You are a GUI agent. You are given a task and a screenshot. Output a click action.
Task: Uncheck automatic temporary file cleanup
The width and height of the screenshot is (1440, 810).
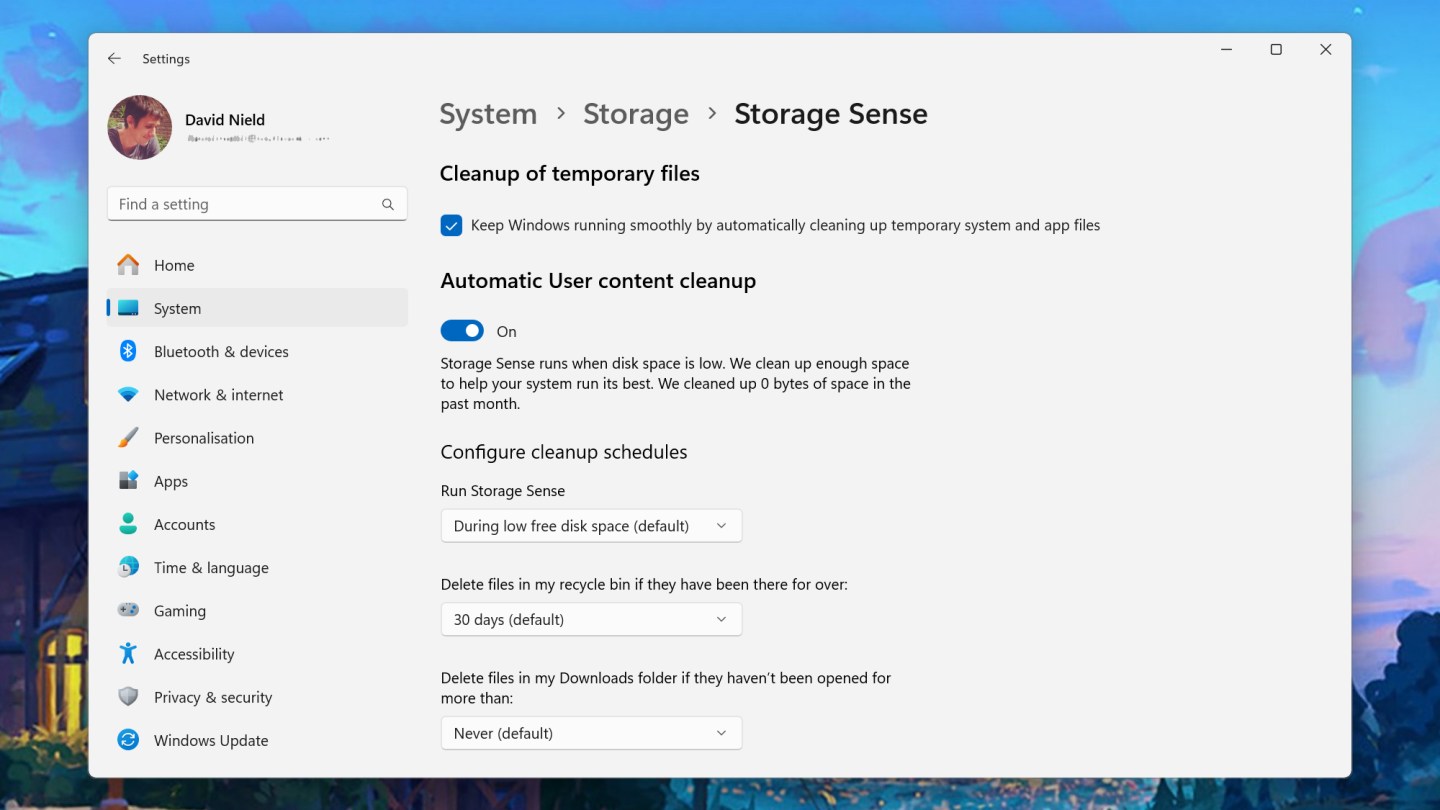[450, 225]
